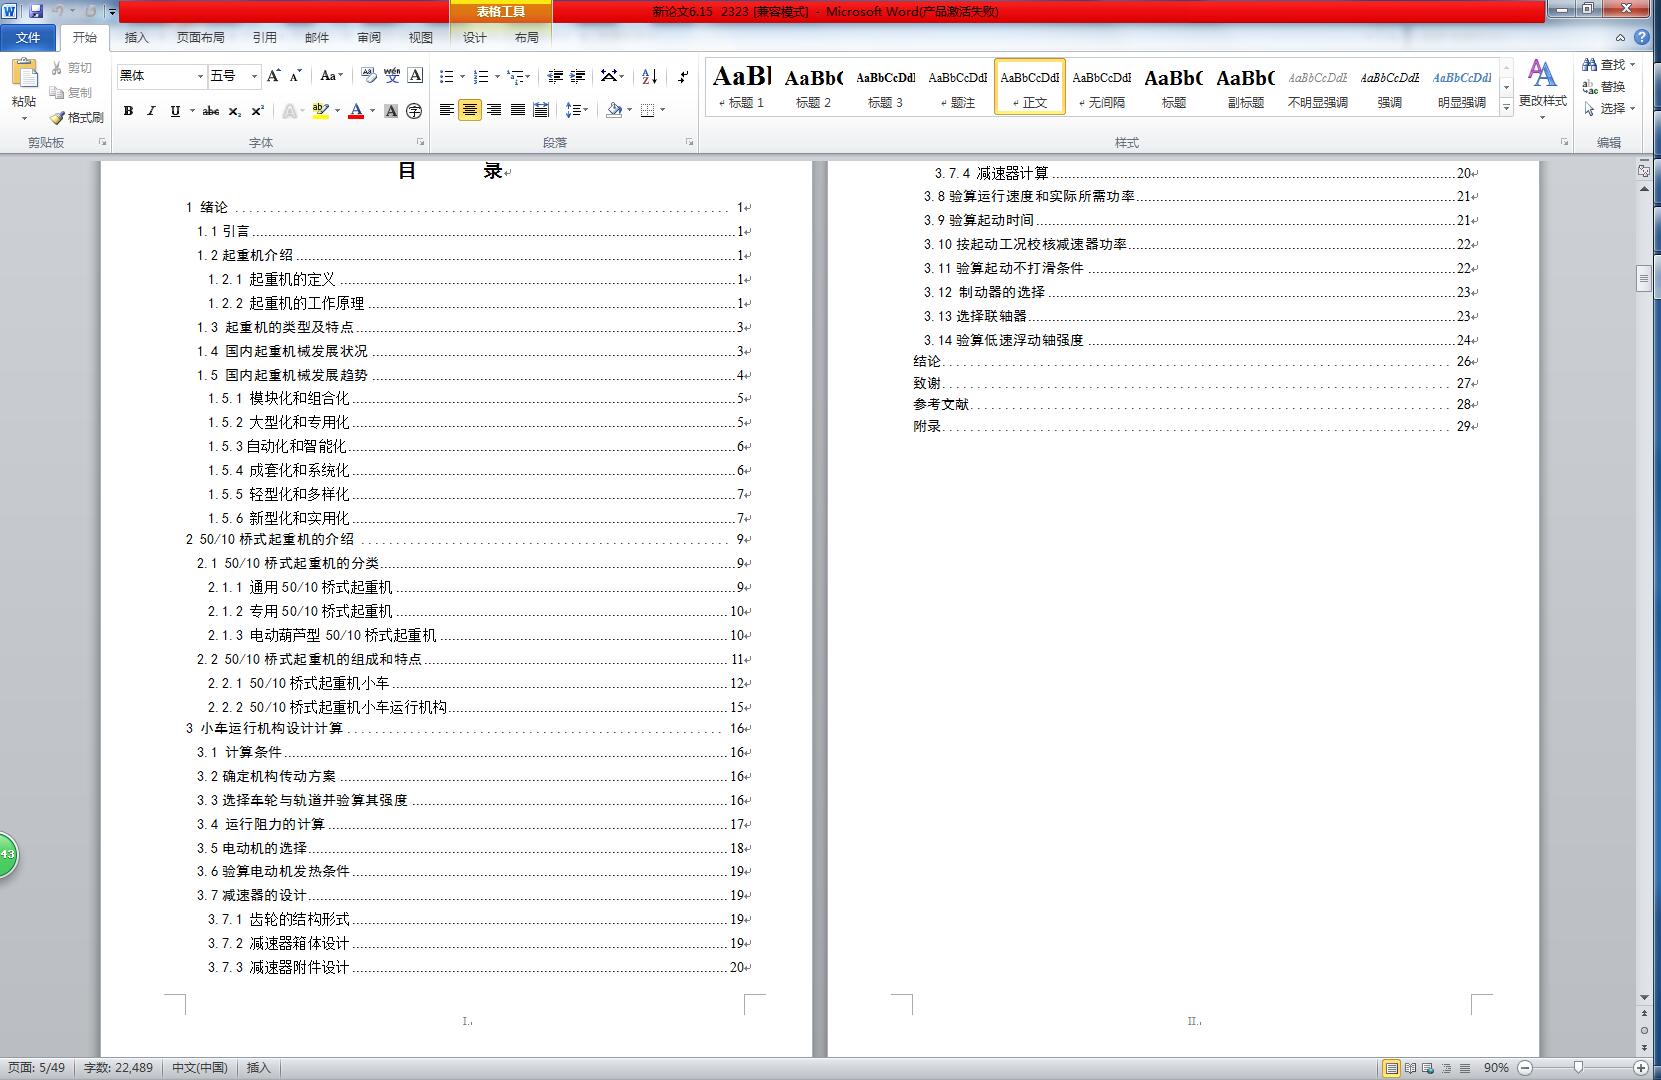Switch to the References (引用) tab

[264, 37]
